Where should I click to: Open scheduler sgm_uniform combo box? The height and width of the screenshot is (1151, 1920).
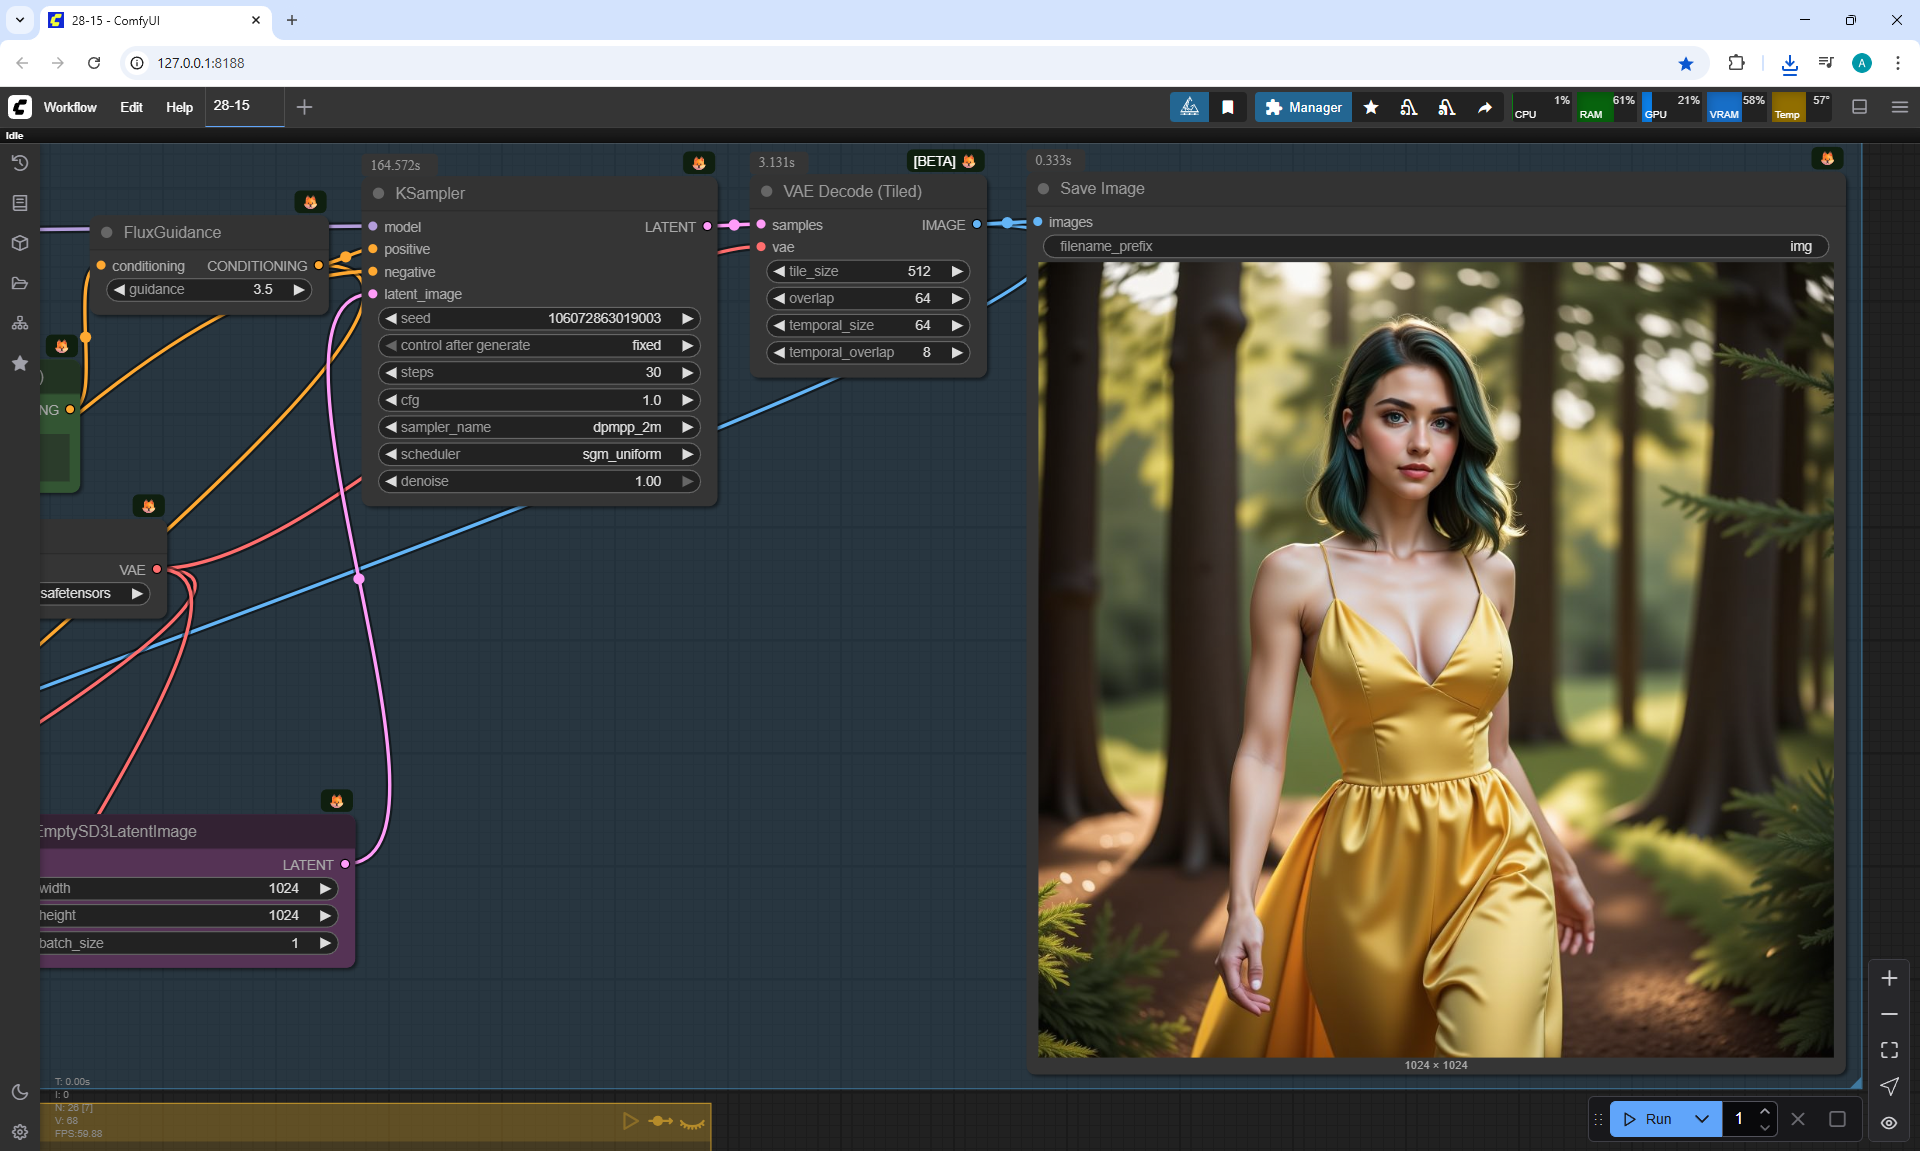(538, 454)
